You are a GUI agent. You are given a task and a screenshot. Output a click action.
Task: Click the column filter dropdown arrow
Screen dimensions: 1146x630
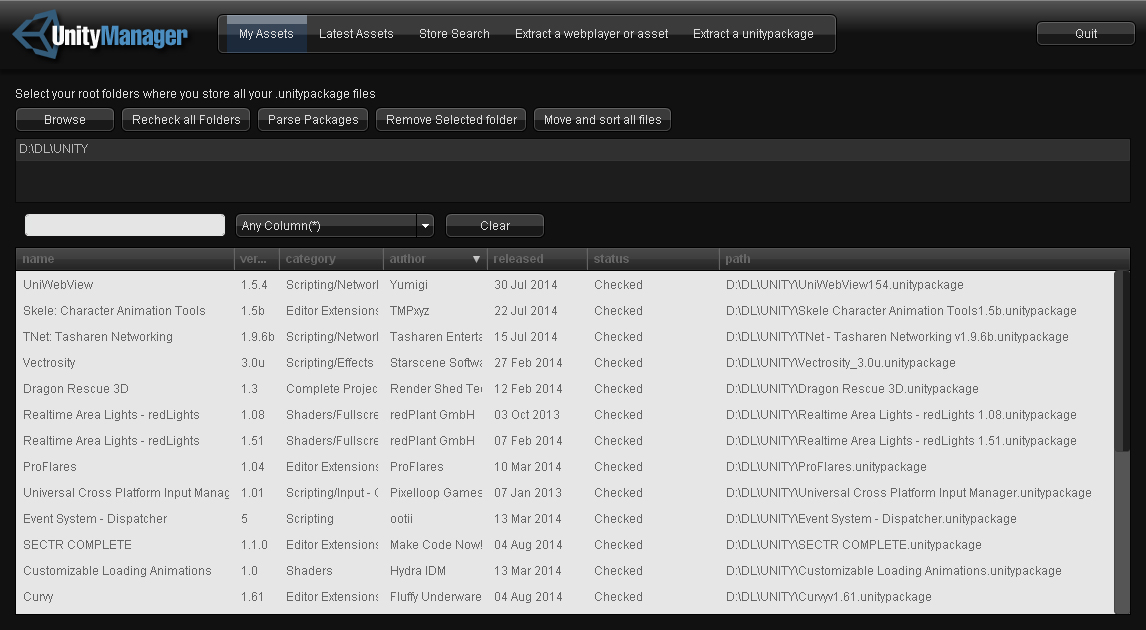(x=425, y=226)
